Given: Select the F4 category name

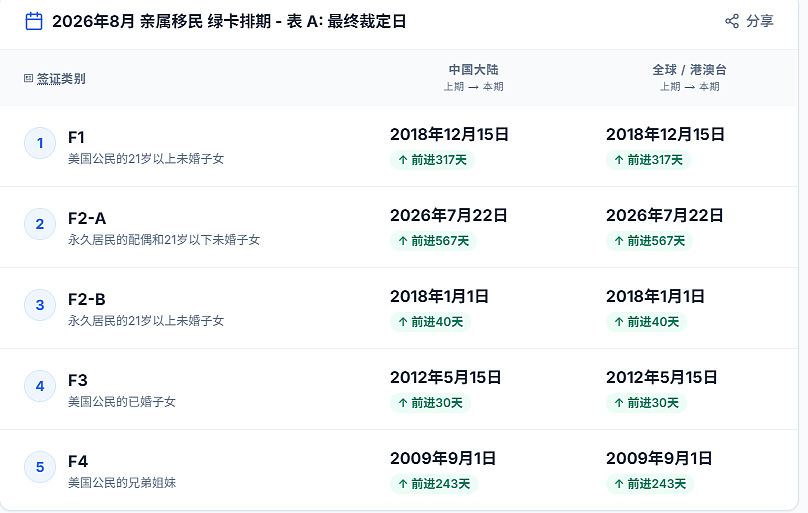Looking at the screenshot, I should coord(78,461).
